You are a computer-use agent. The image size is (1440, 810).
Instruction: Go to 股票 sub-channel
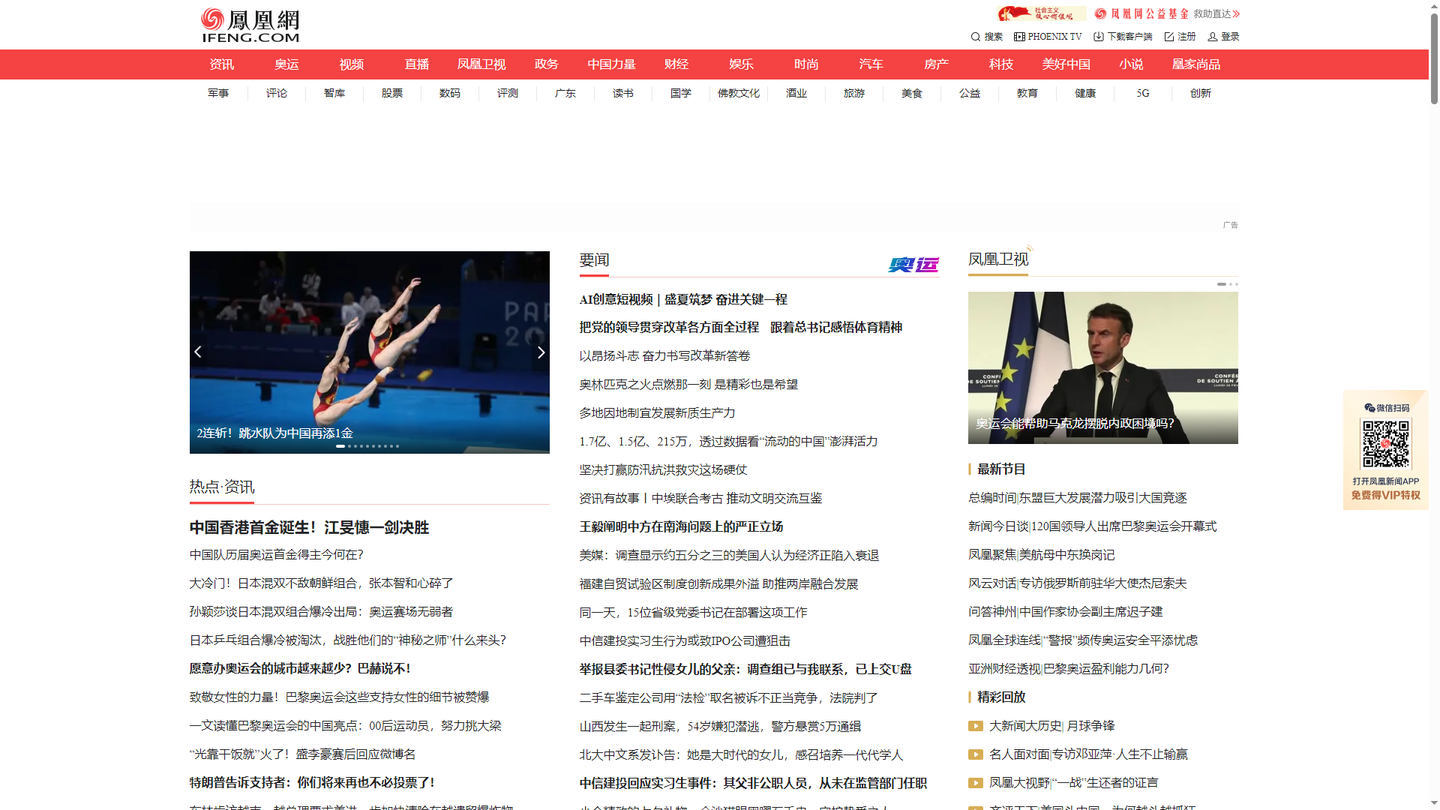tap(392, 93)
